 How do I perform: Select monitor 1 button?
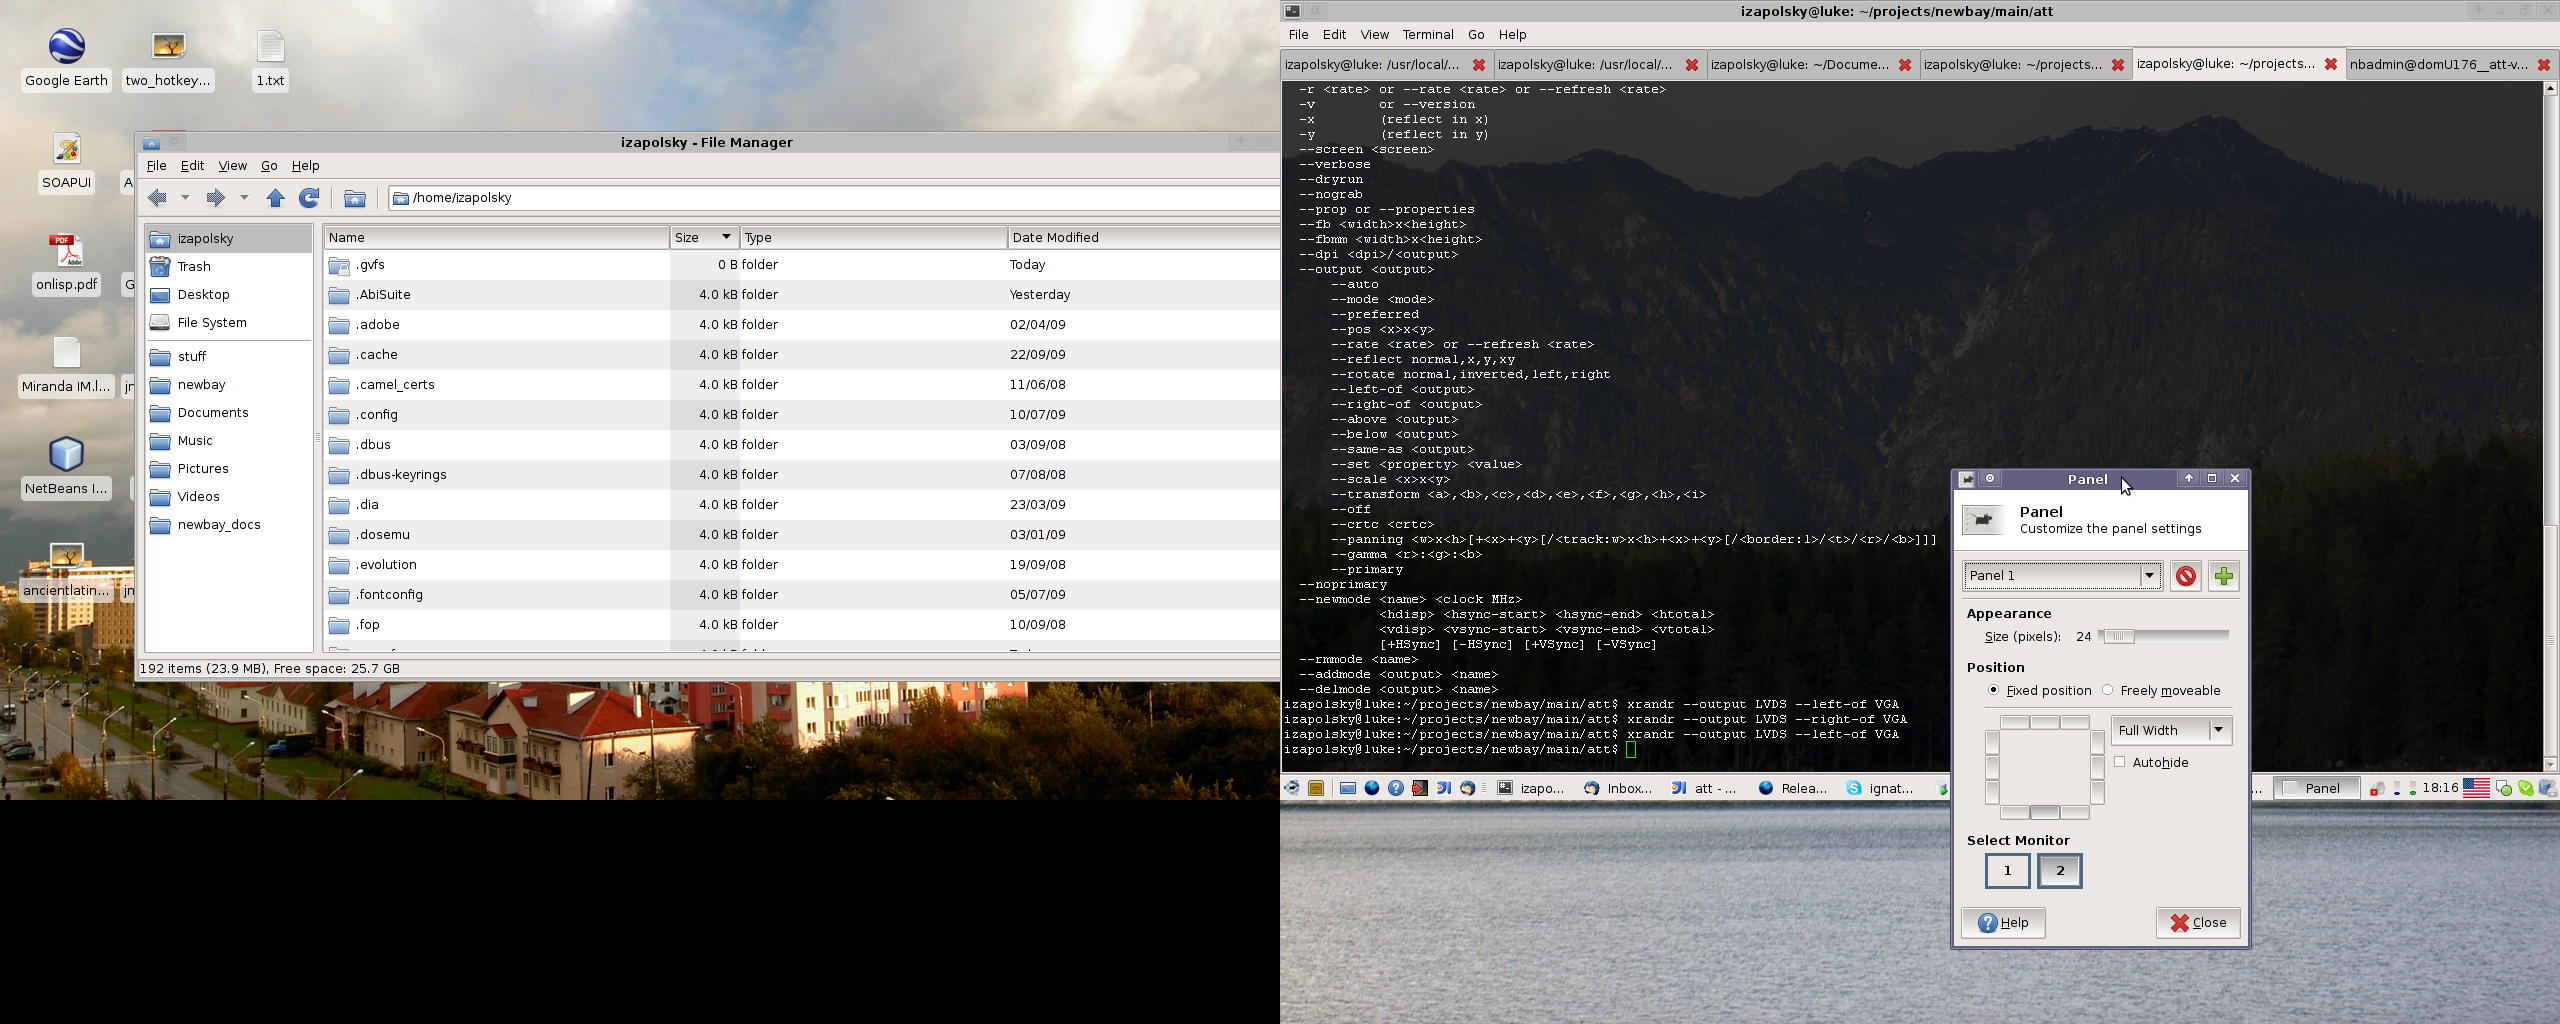[2007, 871]
